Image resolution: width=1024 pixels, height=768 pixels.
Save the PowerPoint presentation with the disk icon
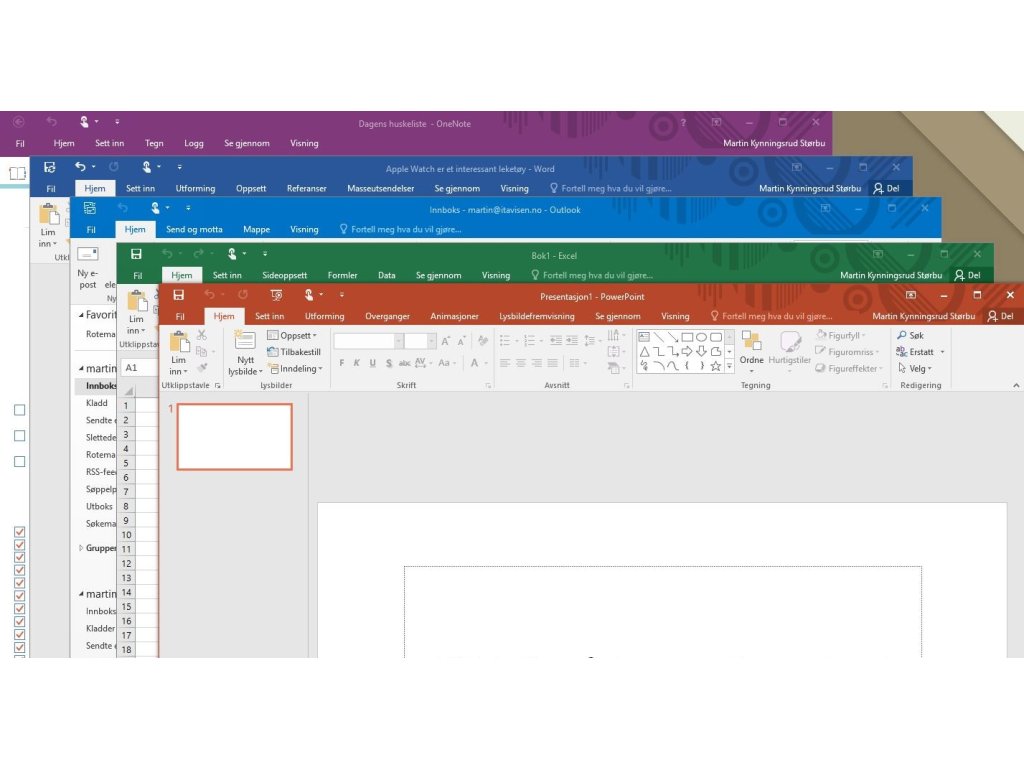click(x=178, y=295)
